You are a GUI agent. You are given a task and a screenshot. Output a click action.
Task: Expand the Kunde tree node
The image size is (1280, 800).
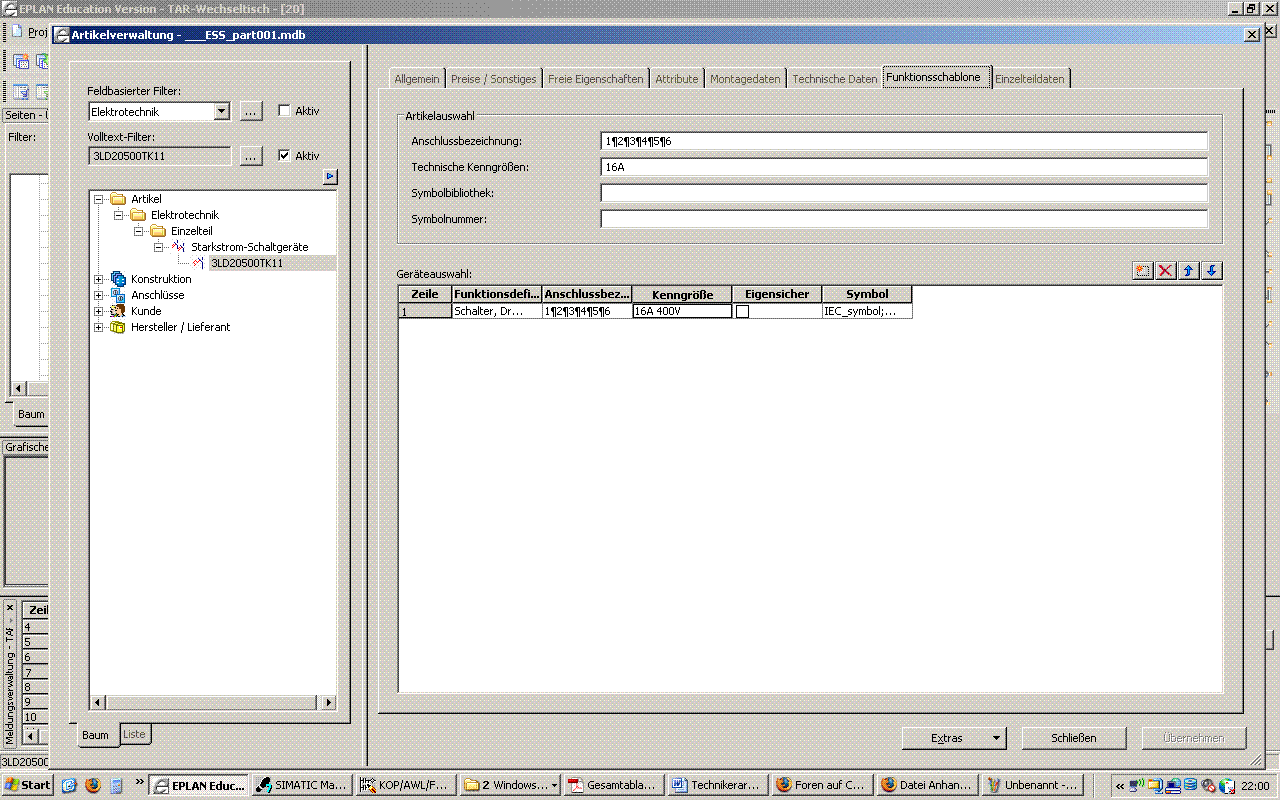[x=99, y=312]
